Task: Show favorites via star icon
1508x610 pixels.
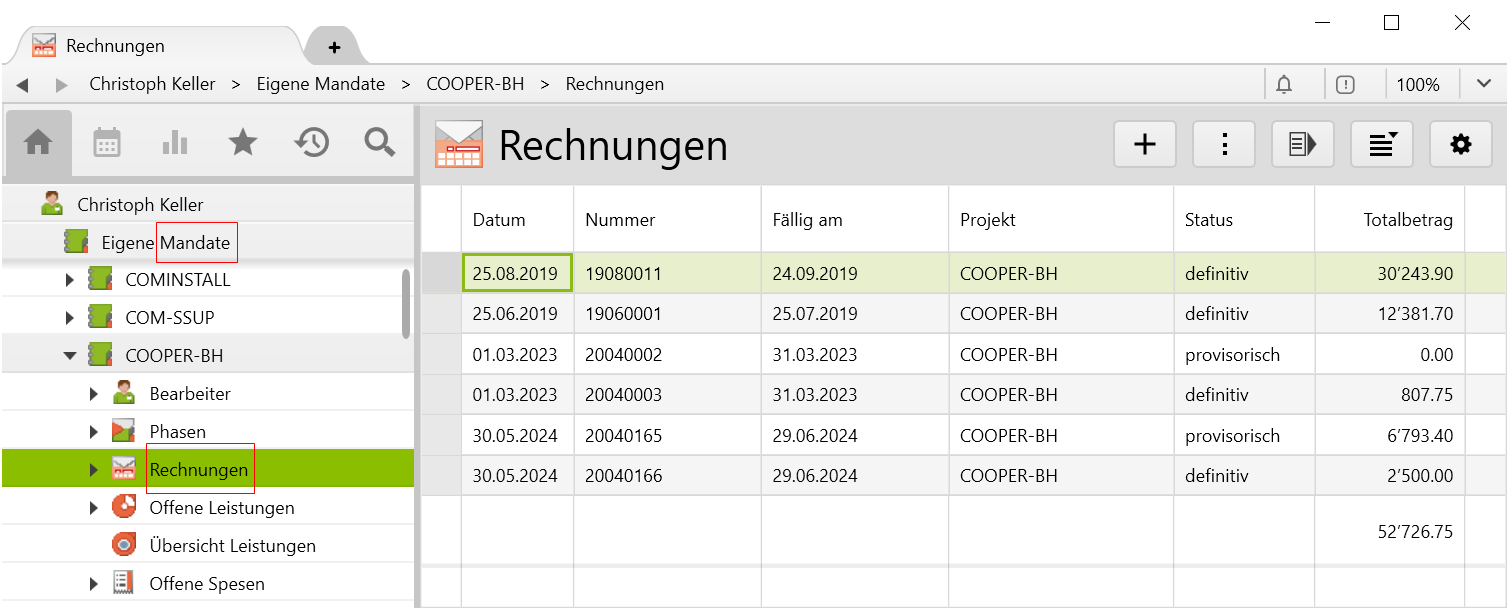Action: (x=243, y=144)
